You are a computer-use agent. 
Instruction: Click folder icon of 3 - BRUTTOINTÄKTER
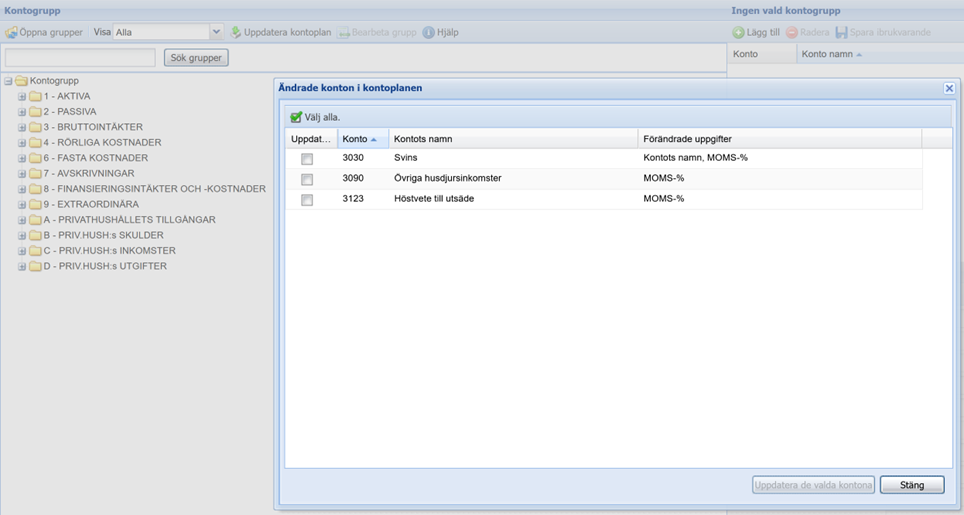[35, 127]
